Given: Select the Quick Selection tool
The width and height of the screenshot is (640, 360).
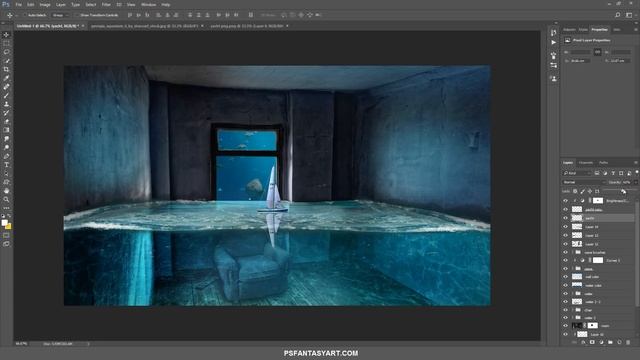Looking at the screenshot, I should tap(6, 60).
